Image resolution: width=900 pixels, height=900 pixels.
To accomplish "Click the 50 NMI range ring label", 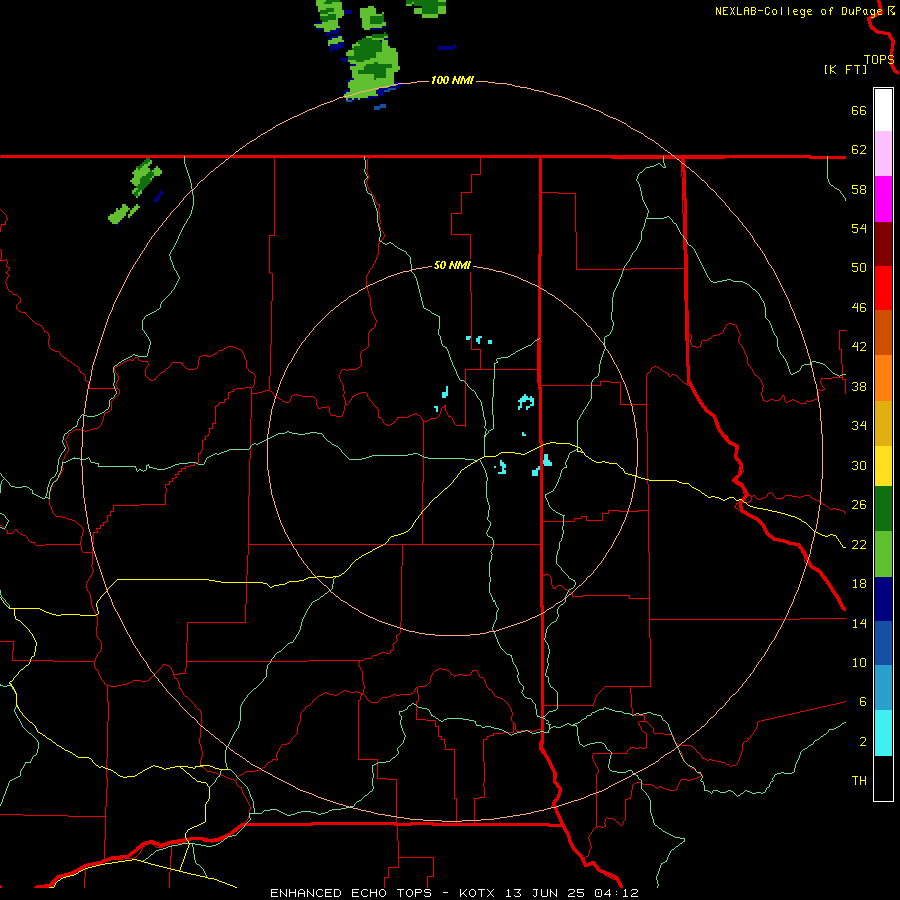I will (452, 265).
